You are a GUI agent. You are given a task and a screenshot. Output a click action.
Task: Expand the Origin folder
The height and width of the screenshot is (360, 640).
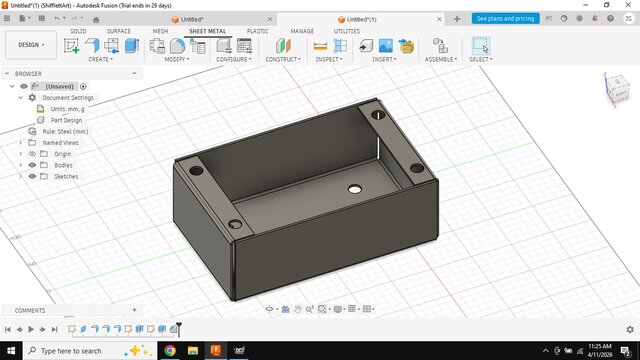[21, 154]
